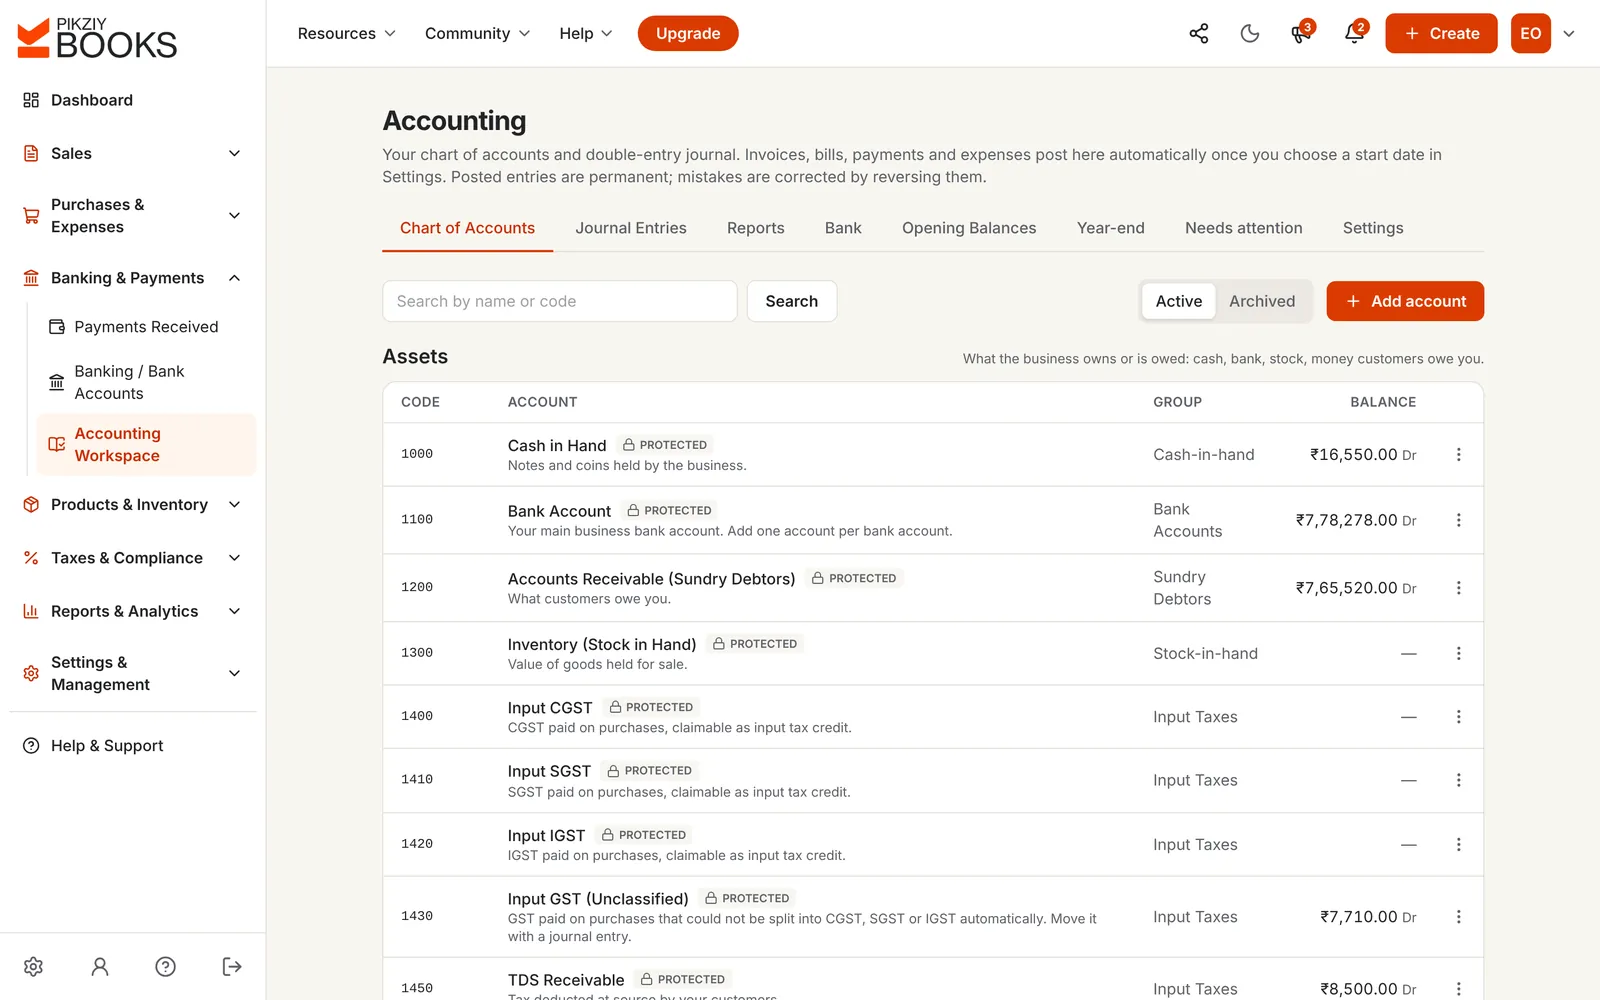The height and width of the screenshot is (1000, 1600).
Task: Open the share icon in top bar
Action: point(1198,33)
